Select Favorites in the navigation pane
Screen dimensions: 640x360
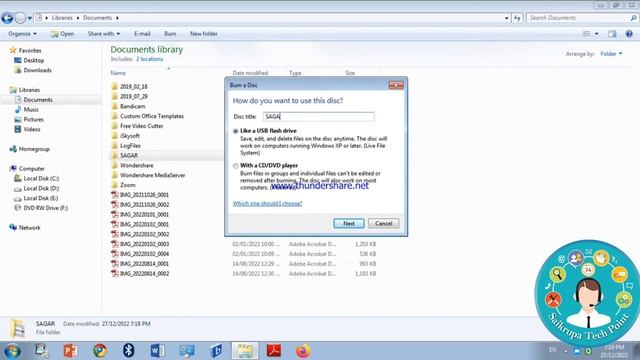[30, 51]
